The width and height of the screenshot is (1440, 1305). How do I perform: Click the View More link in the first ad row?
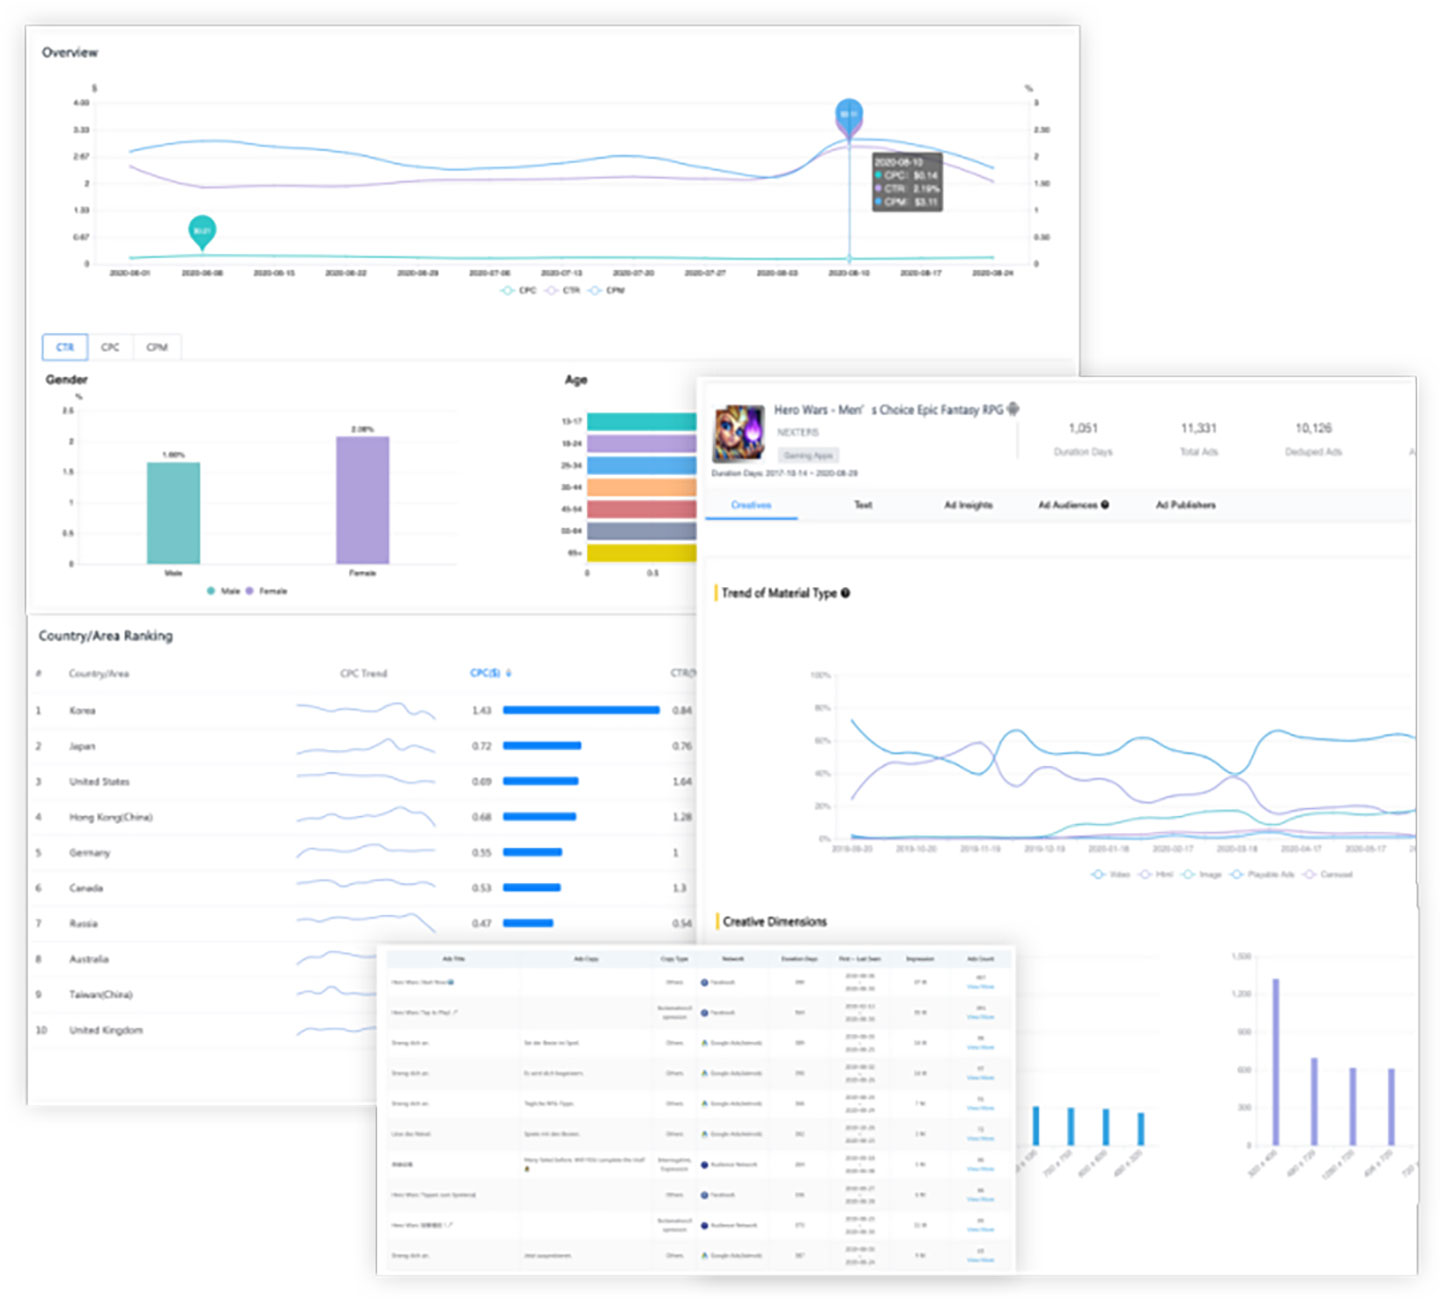[980, 987]
